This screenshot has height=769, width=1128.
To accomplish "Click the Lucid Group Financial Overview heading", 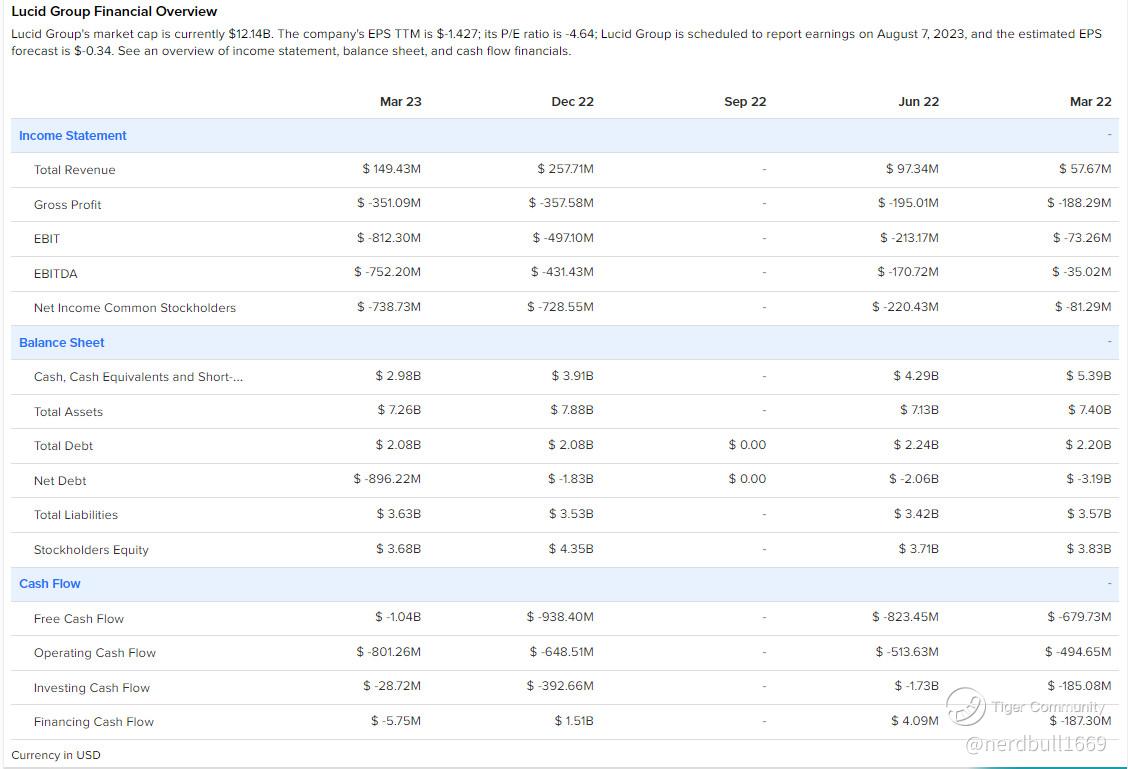I will click(x=114, y=12).
